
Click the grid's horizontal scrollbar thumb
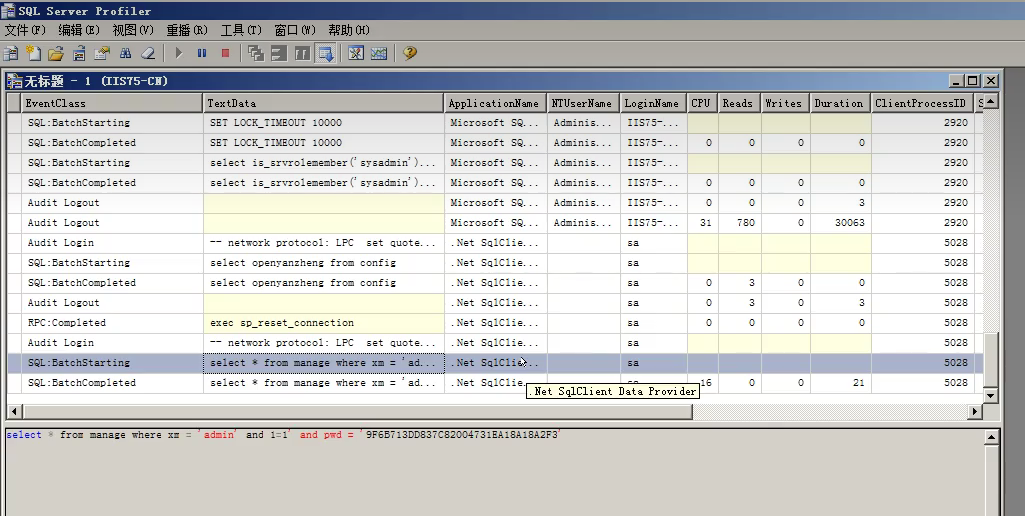point(357,411)
